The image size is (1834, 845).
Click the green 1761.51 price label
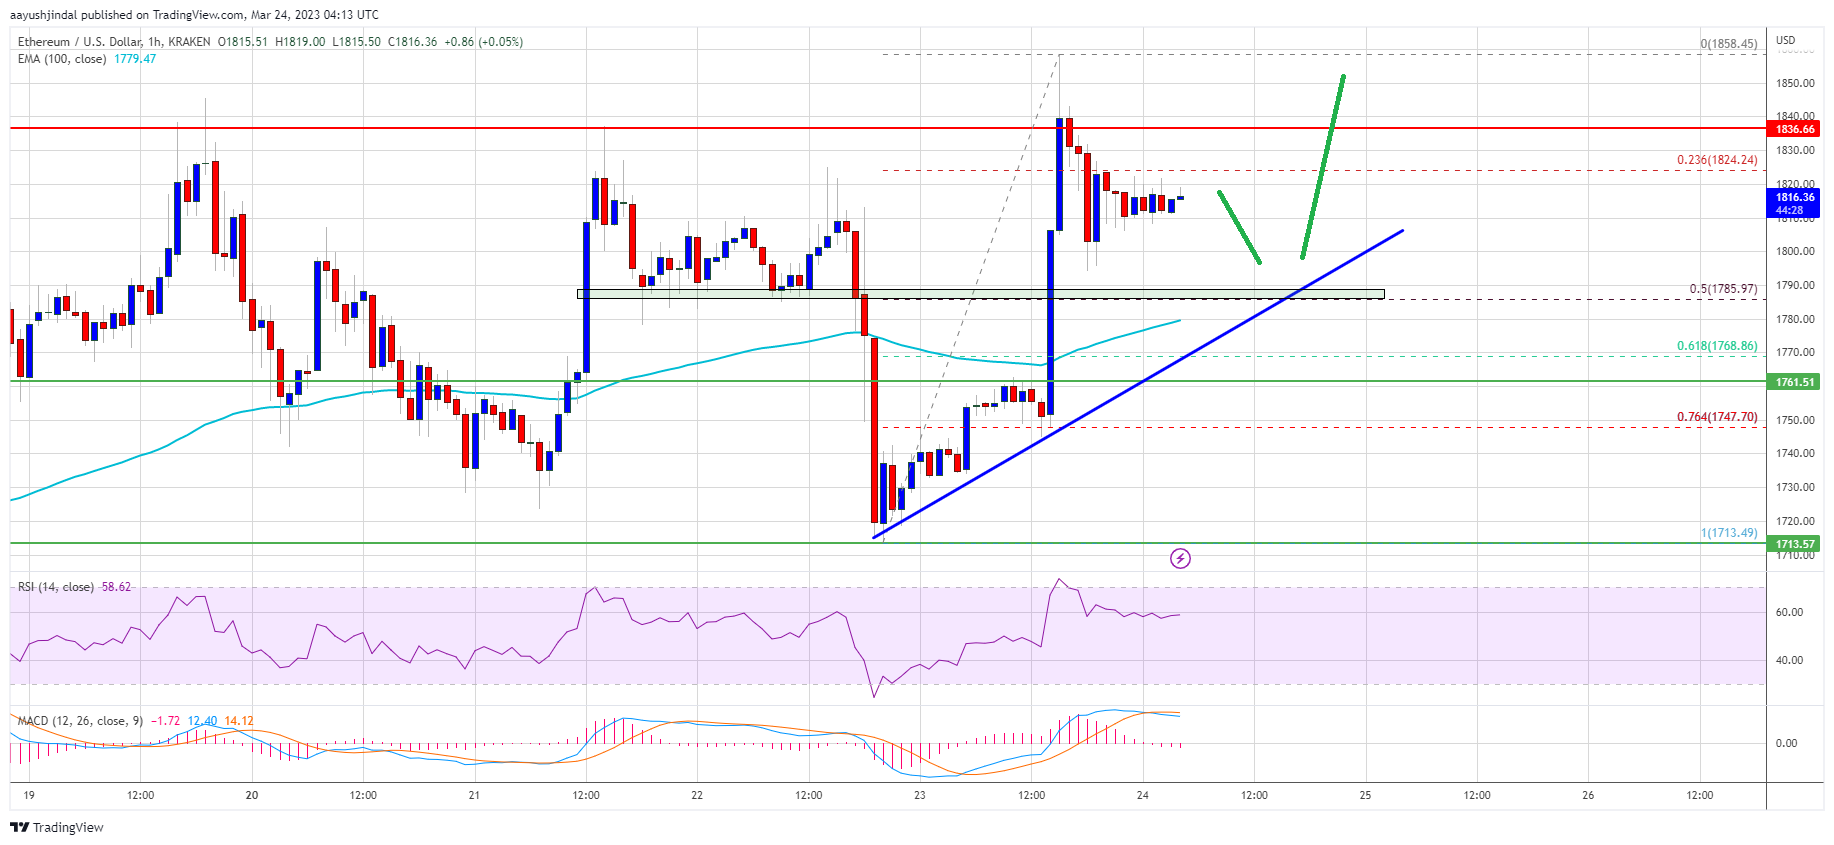tap(1795, 382)
